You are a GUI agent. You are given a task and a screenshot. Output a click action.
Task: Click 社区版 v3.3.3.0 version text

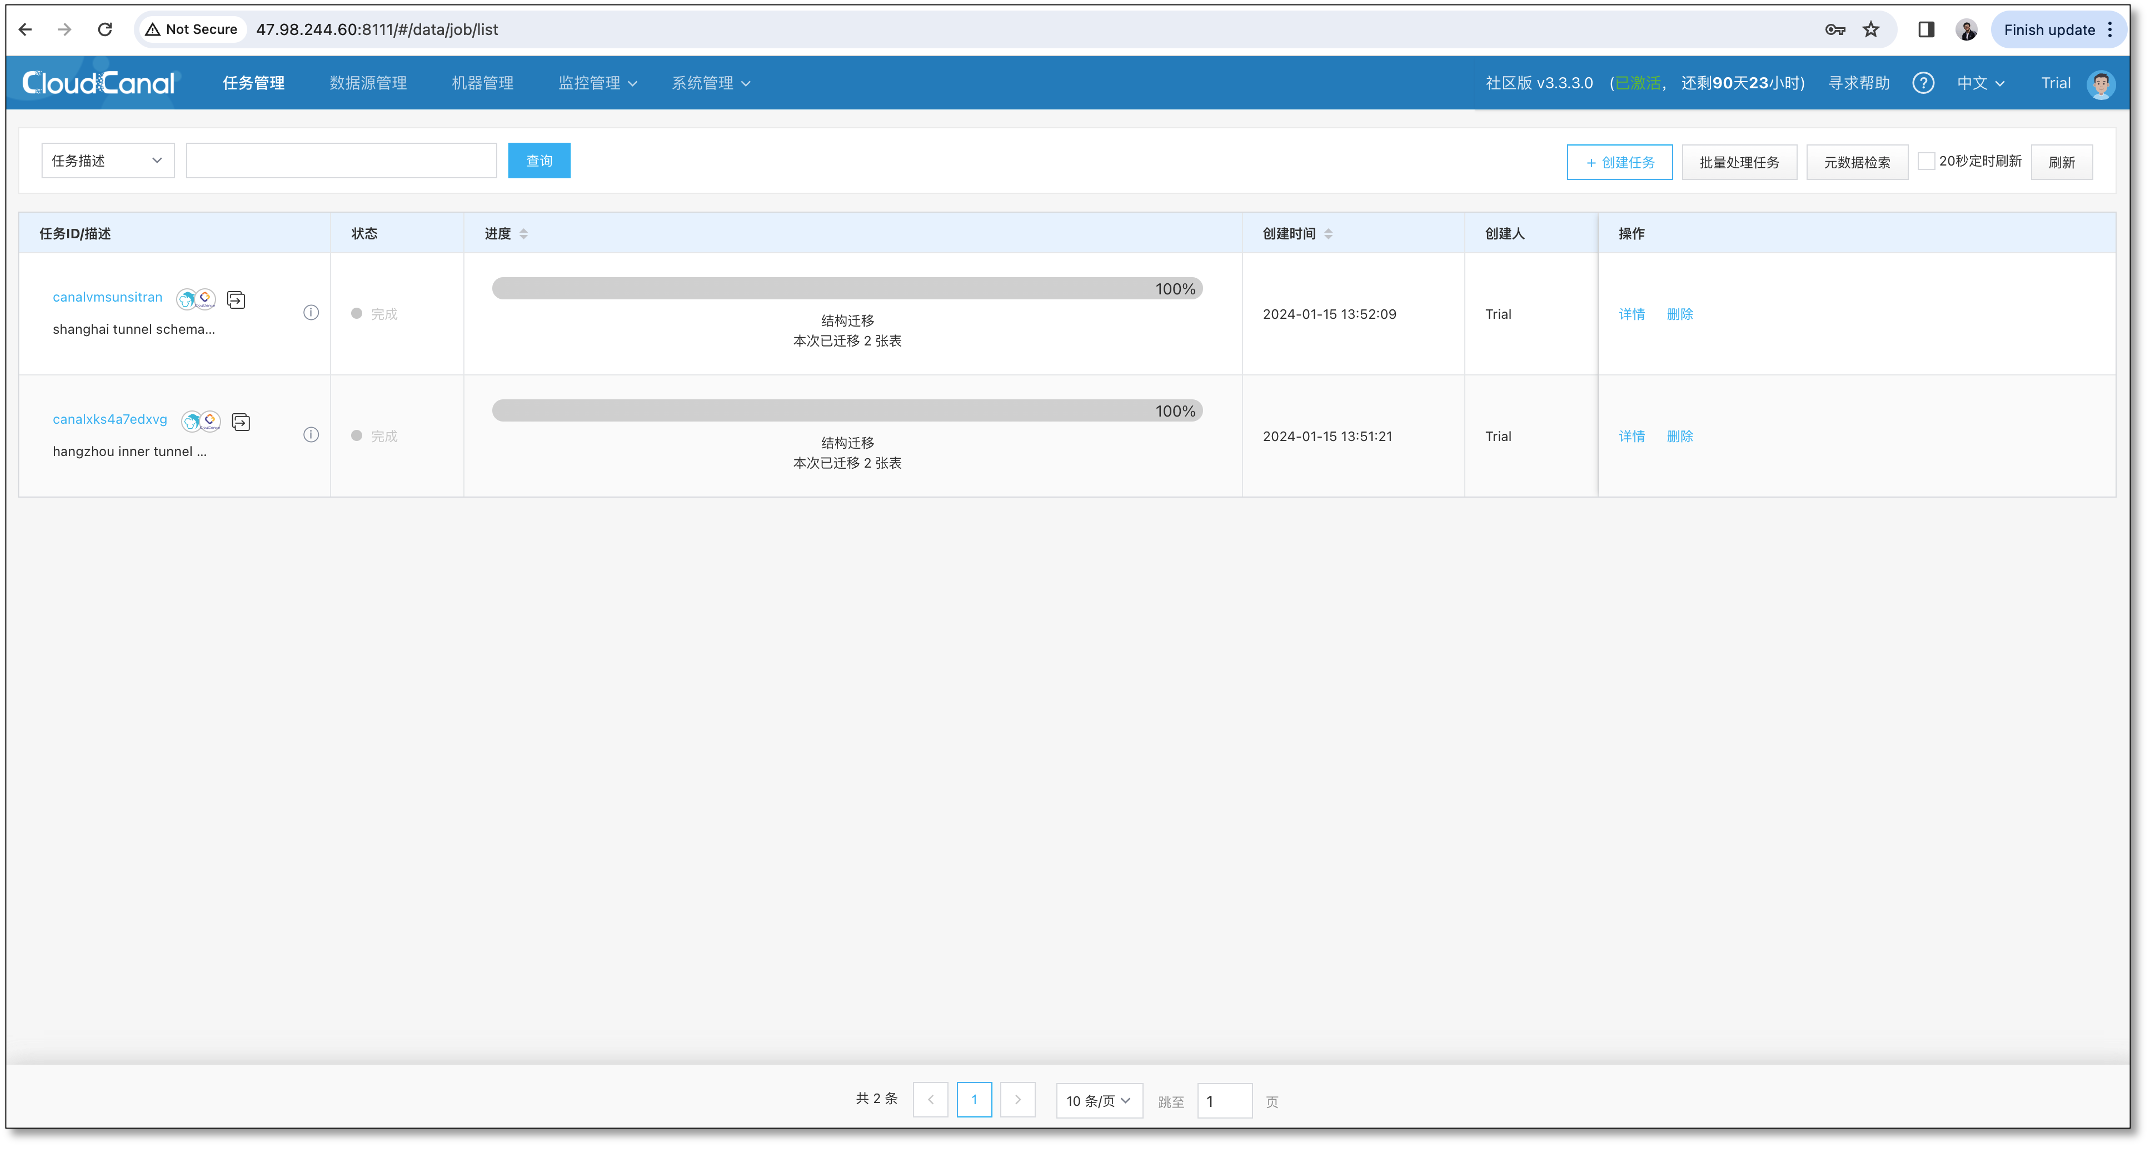click(x=1540, y=83)
